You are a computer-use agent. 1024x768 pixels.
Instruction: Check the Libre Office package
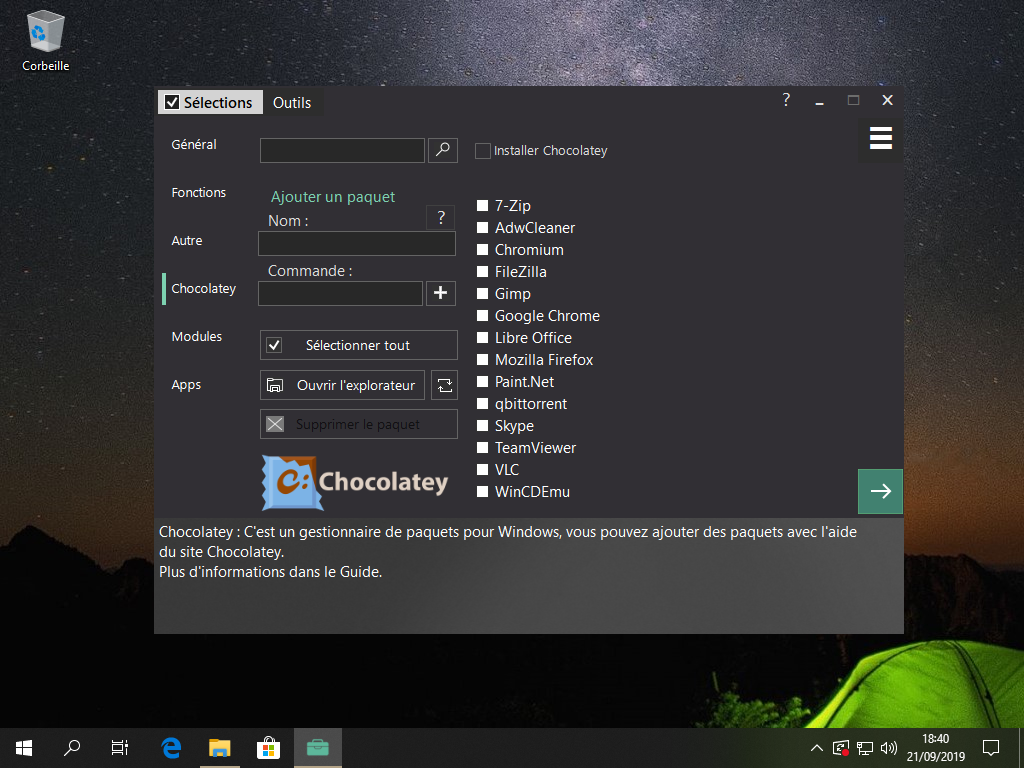tap(483, 338)
